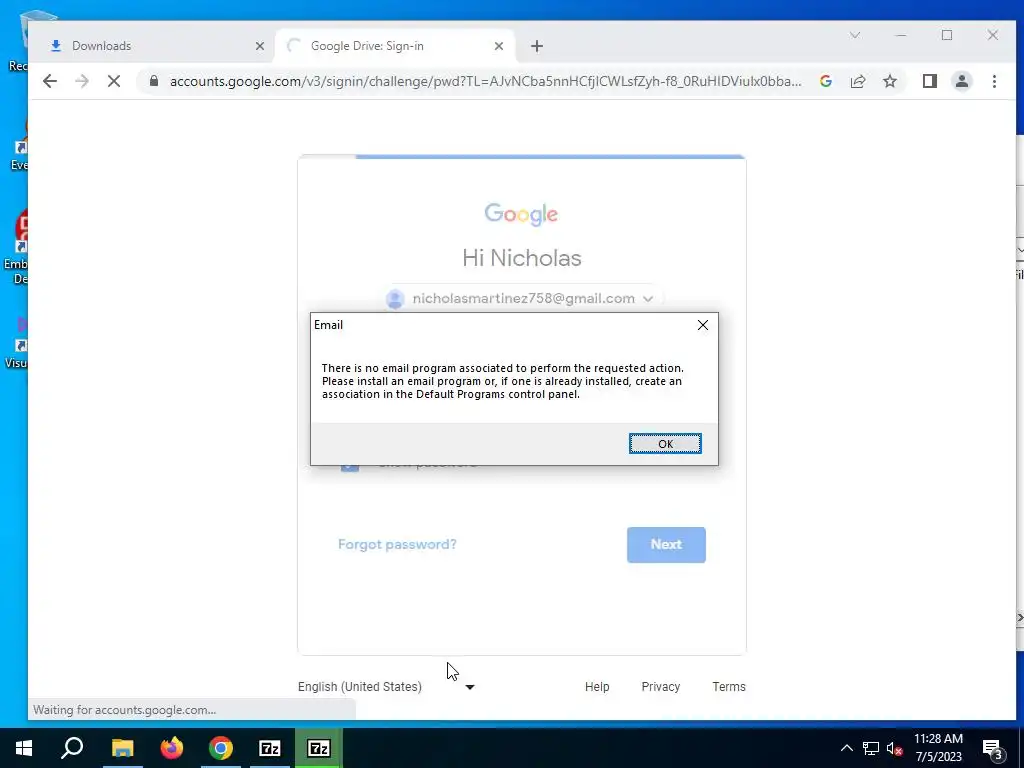Open File Explorer from taskbar
The width and height of the screenshot is (1024, 768).
point(122,748)
